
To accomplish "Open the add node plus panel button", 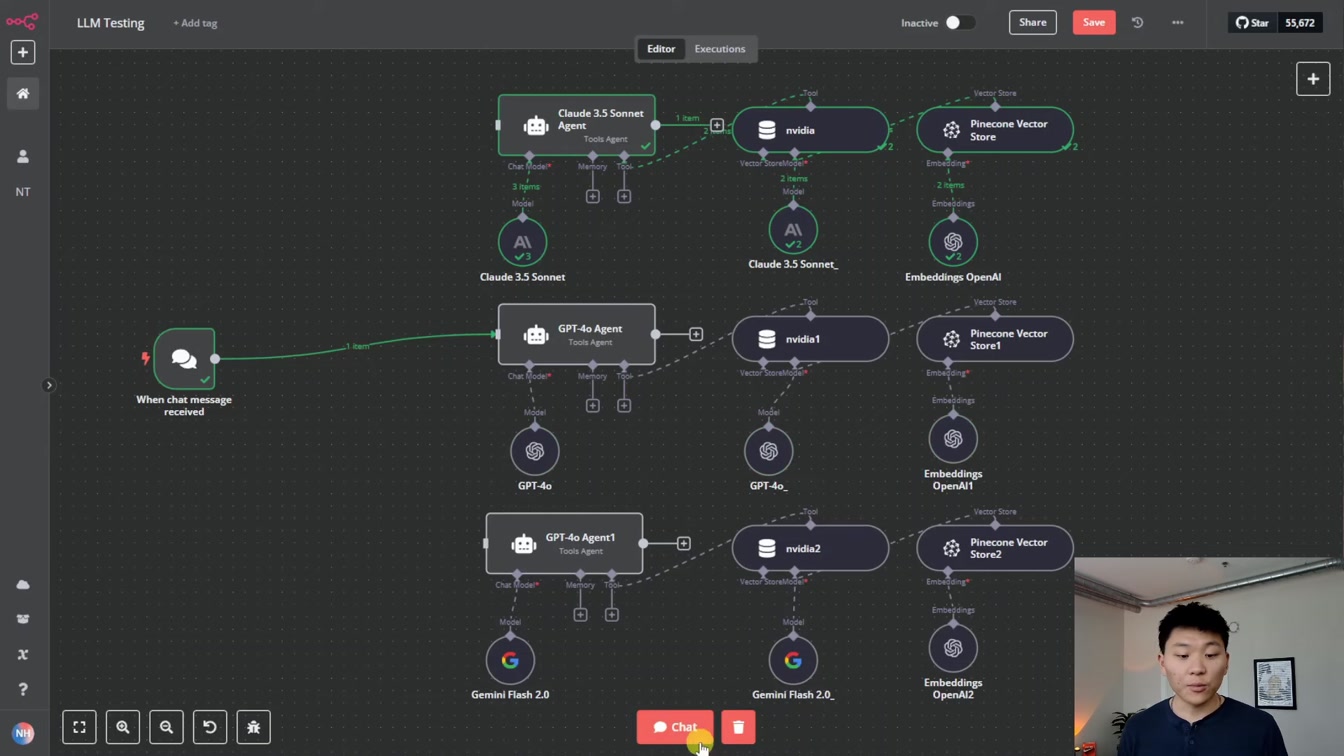I will pyautogui.click(x=1313, y=79).
